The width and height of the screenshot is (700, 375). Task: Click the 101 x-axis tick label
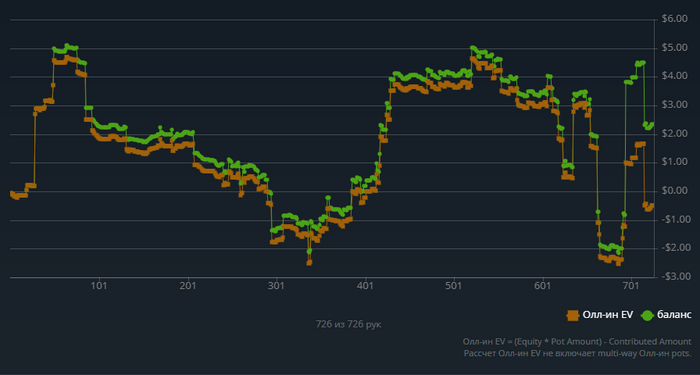click(x=99, y=286)
